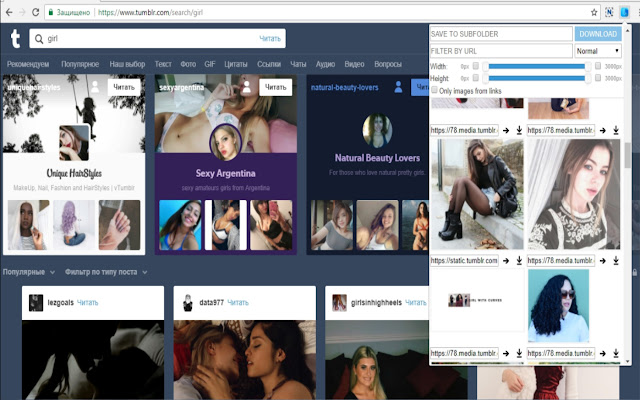Select the Фото tab
640x400 pixels.
(188, 64)
